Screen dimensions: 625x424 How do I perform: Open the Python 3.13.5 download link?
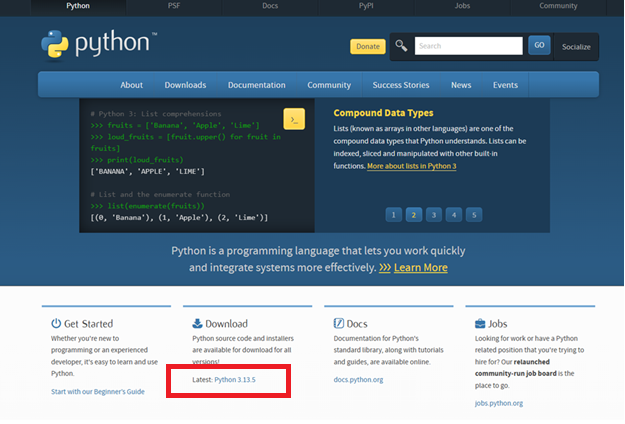click(x=243, y=380)
